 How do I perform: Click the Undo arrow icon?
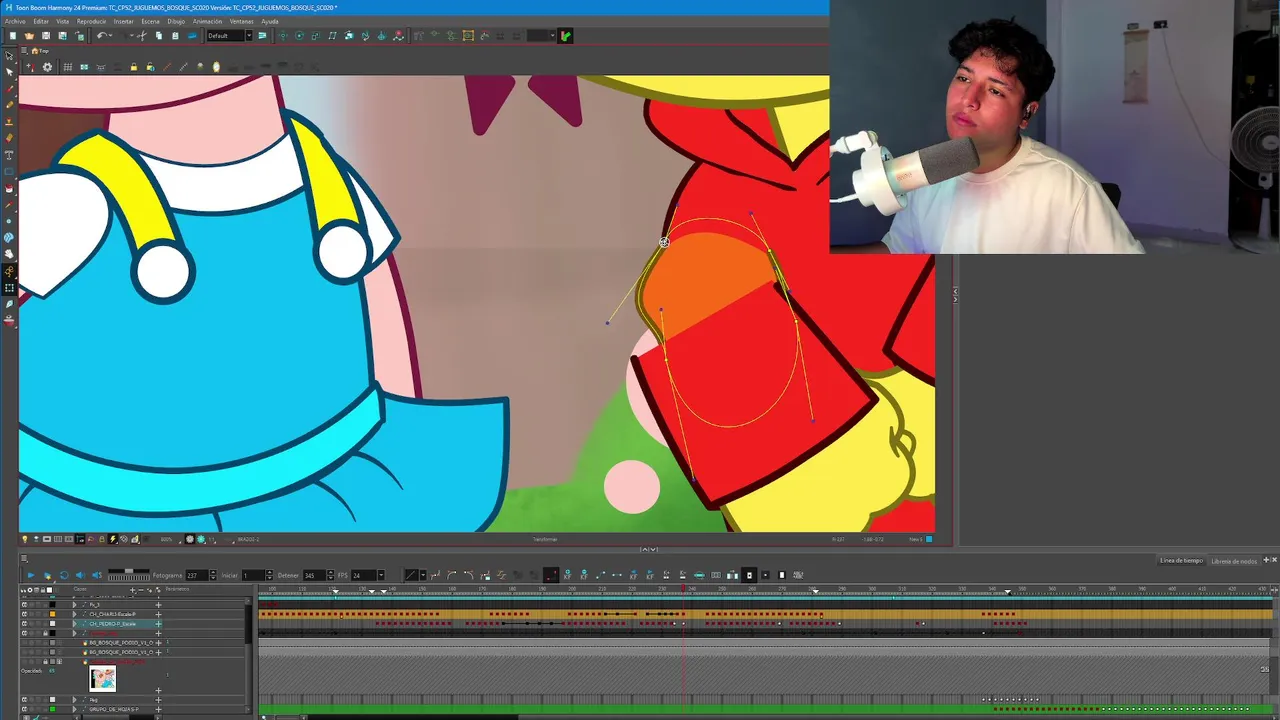[x=101, y=36]
